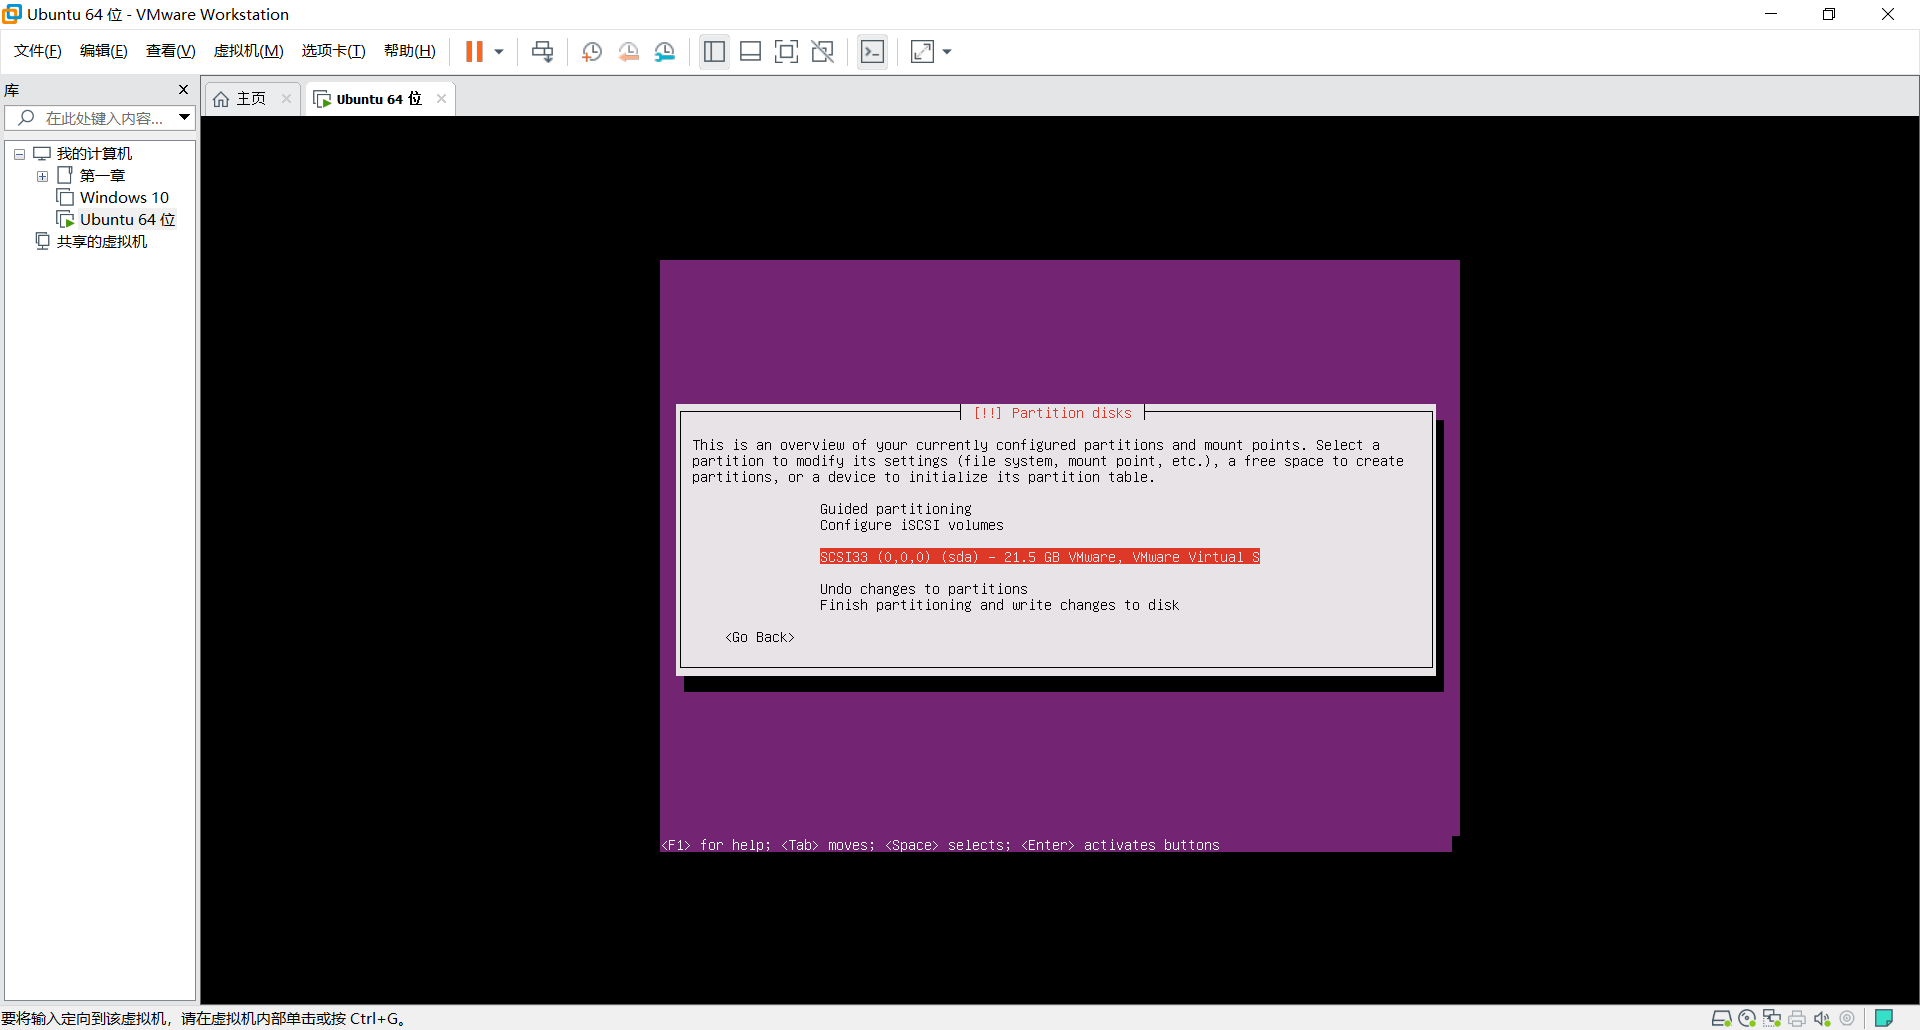Close the Ubuntu 64 位 tab
Image resolution: width=1920 pixels, height=1030 pixels.
click(441, 99)
